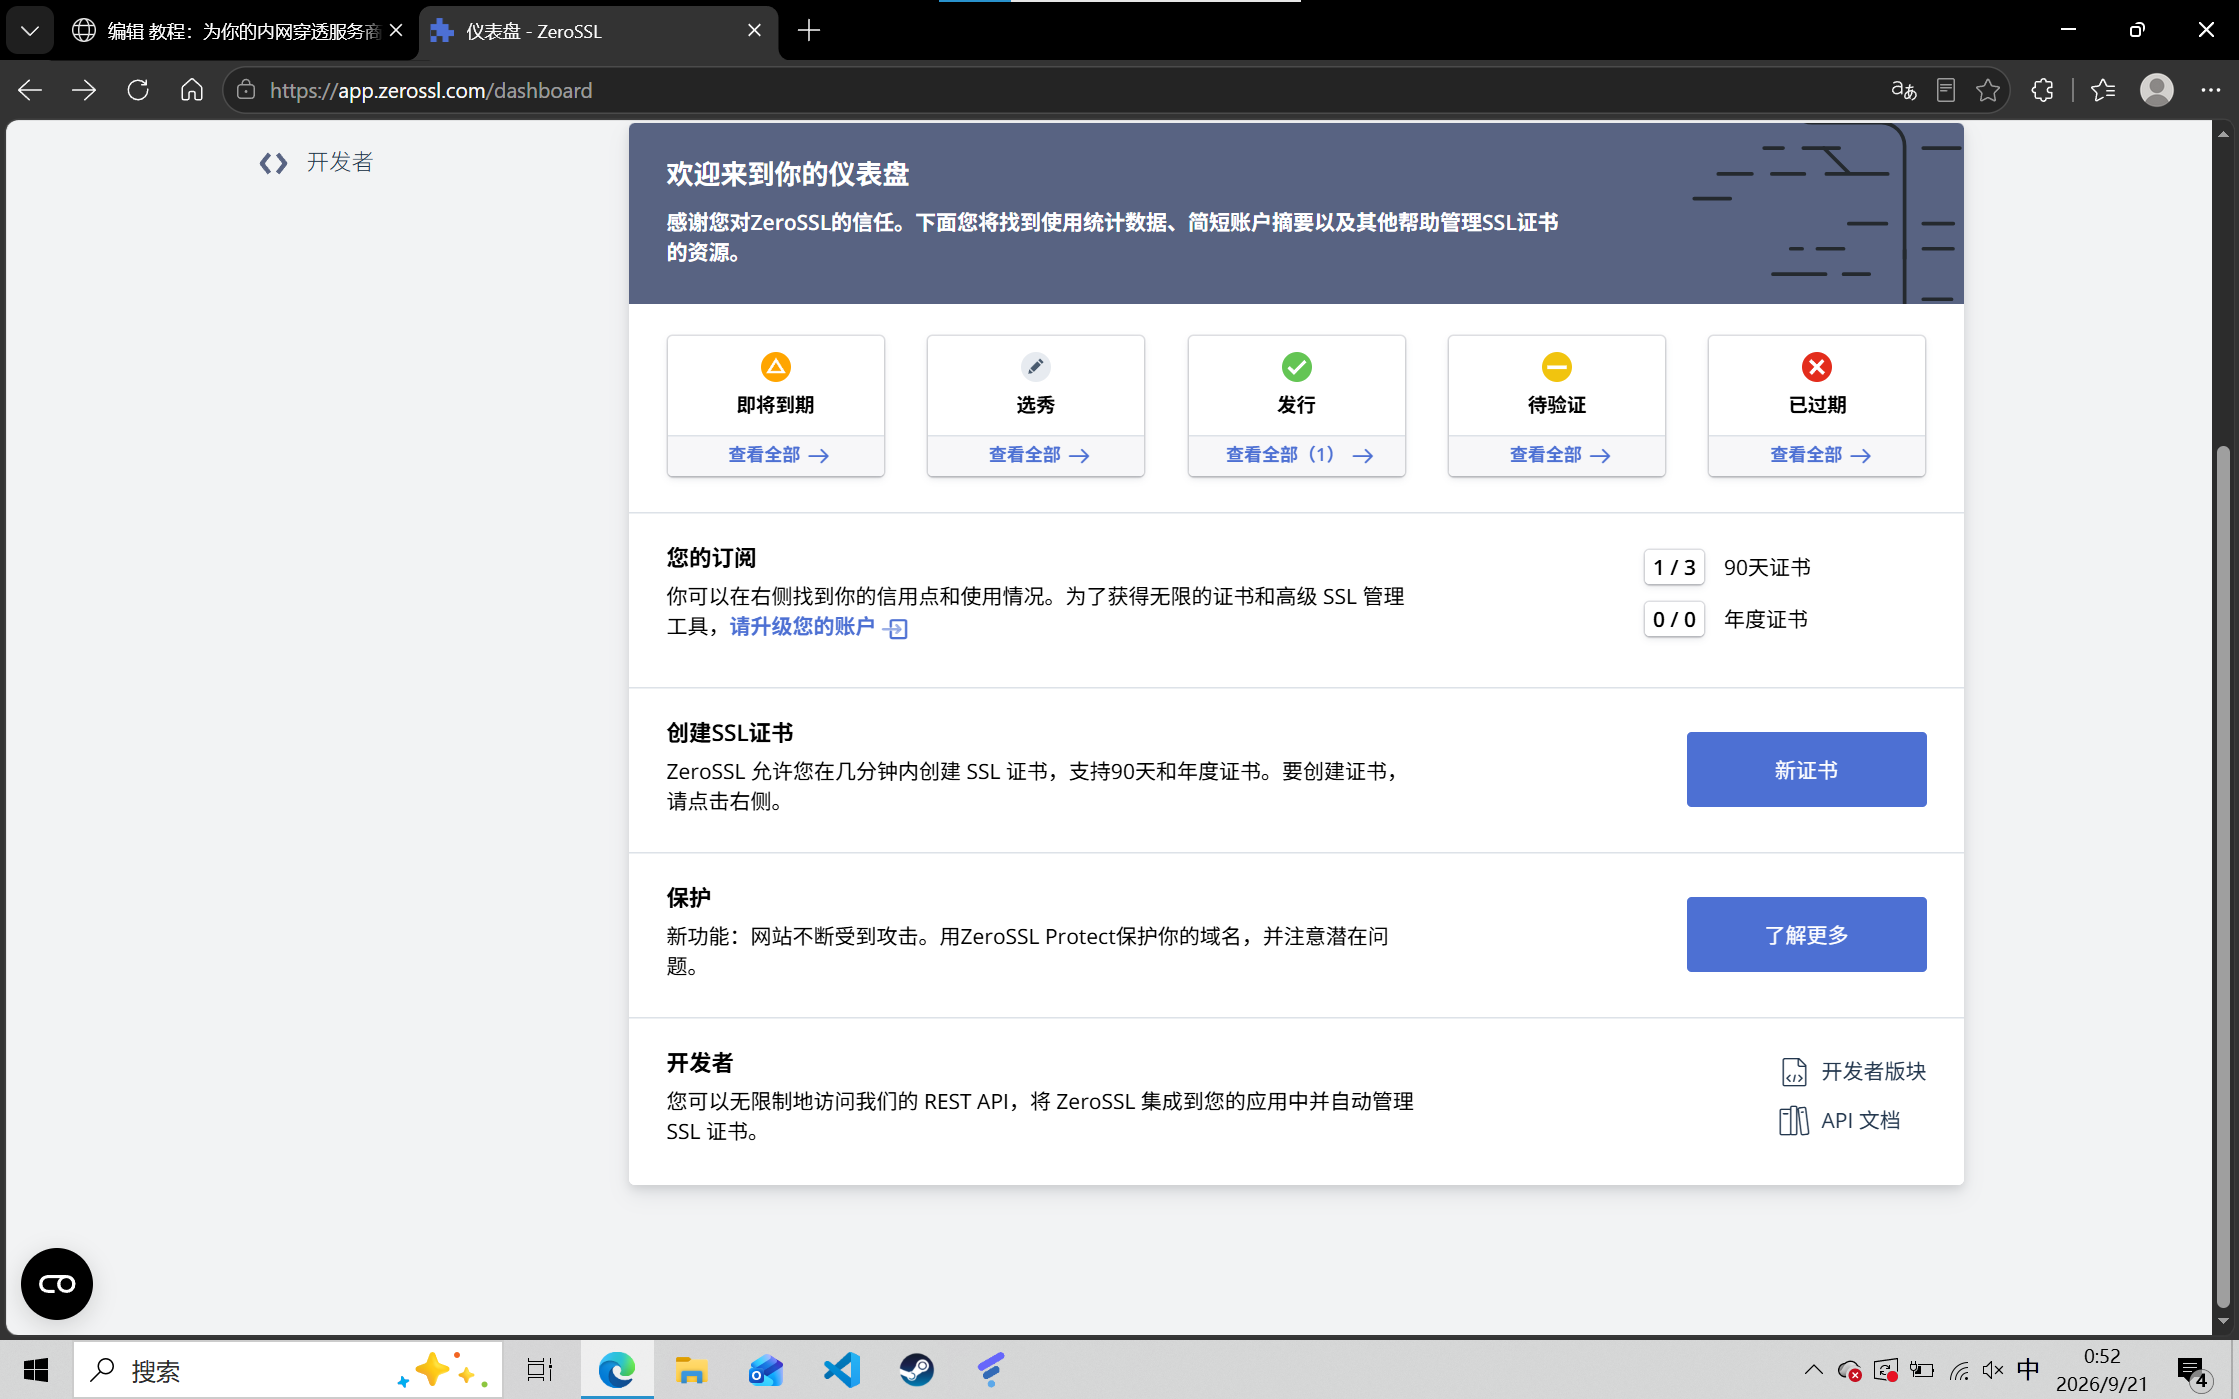Reload the ZeroSSL dashboard page
2239x1399 pixels.
138,90
